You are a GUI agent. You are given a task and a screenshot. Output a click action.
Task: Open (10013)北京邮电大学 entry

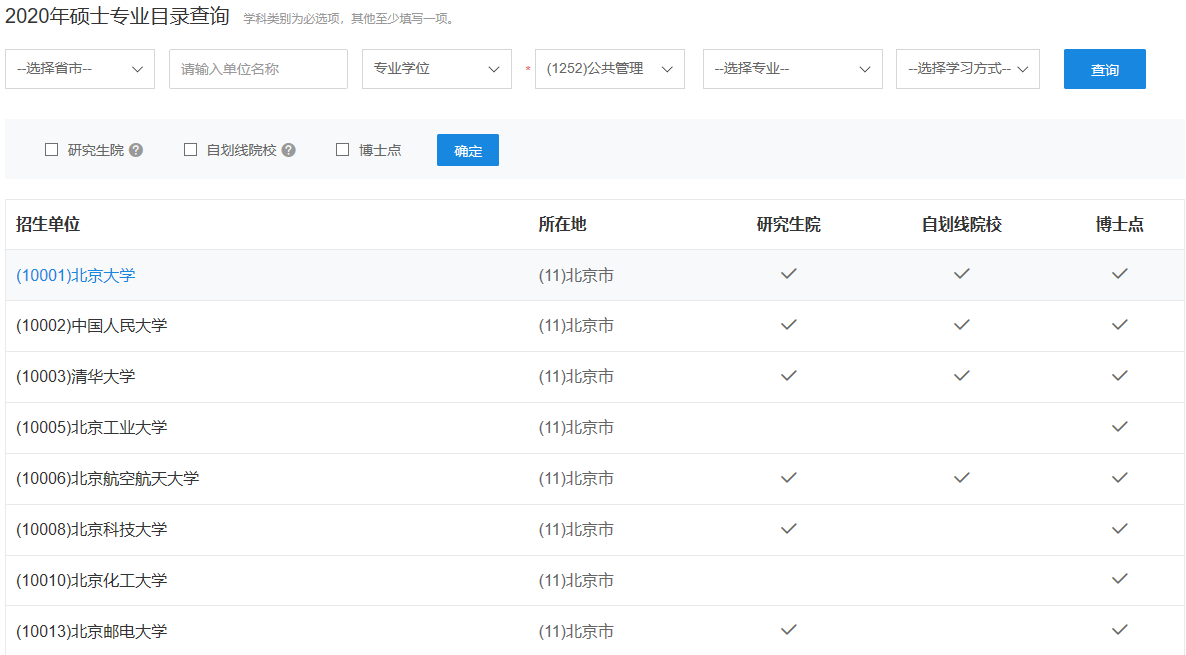tap(92, 631)
